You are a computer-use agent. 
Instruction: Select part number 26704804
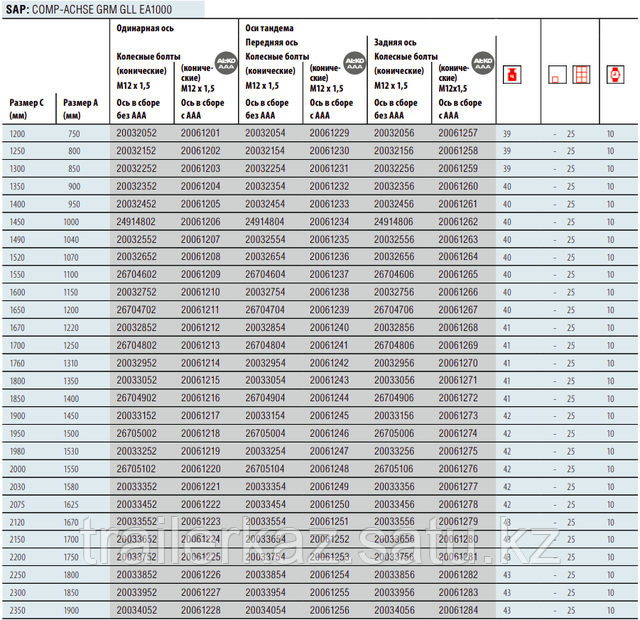point(265,345)
